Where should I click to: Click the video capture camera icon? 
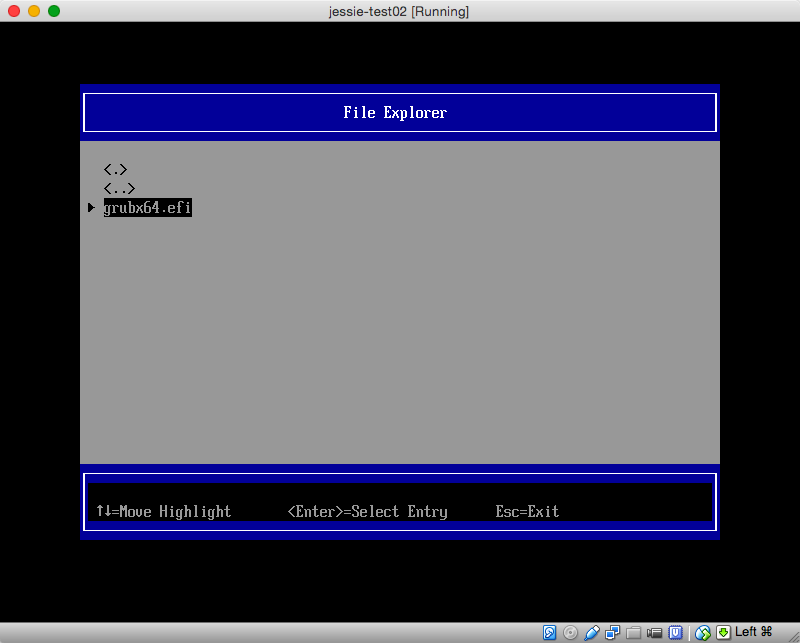click(654, 633)
